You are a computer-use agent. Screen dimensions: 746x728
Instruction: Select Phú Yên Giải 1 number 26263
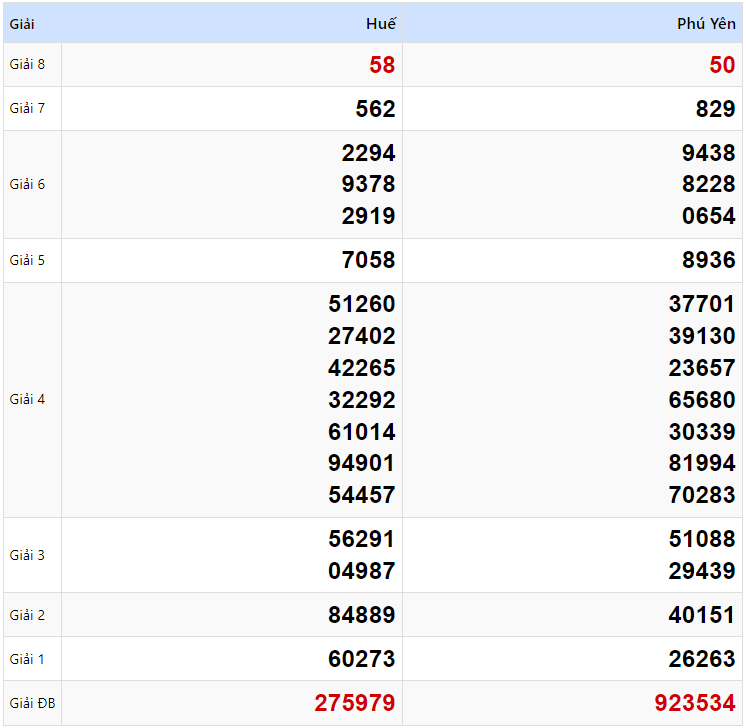(702, 660)
